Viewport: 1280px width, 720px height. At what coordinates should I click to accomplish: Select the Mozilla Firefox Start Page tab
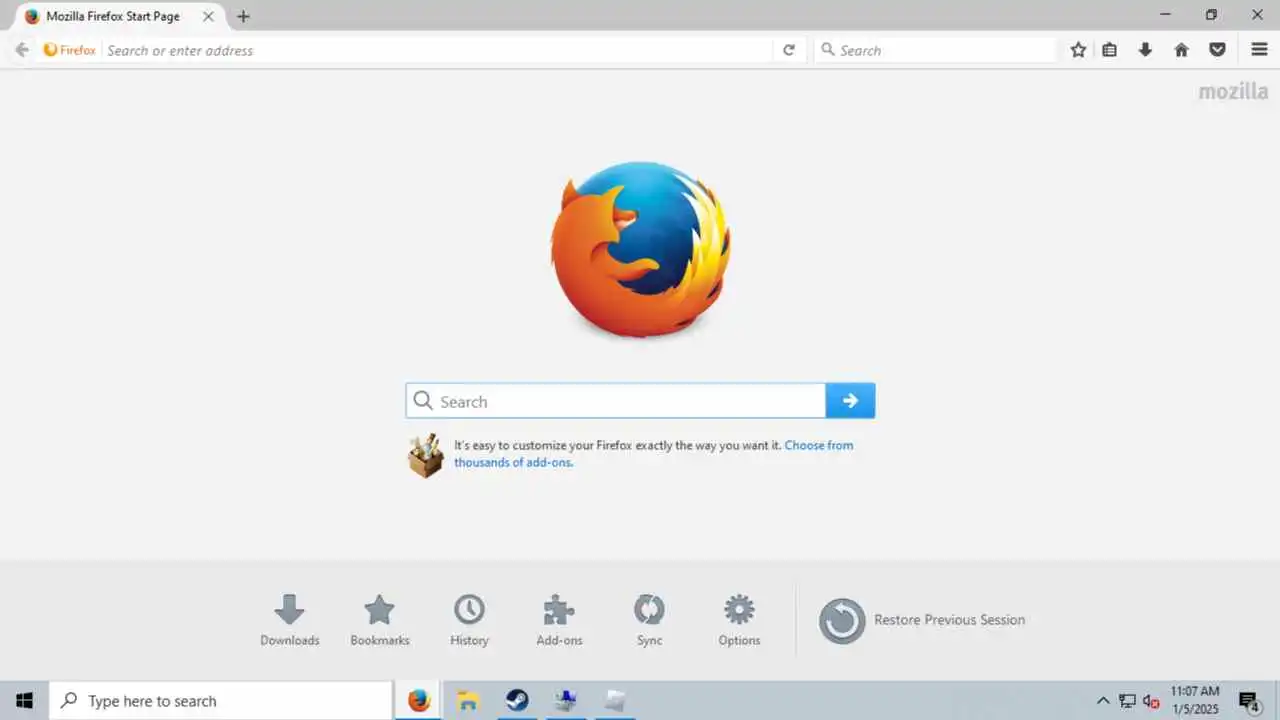click(120, 17)
